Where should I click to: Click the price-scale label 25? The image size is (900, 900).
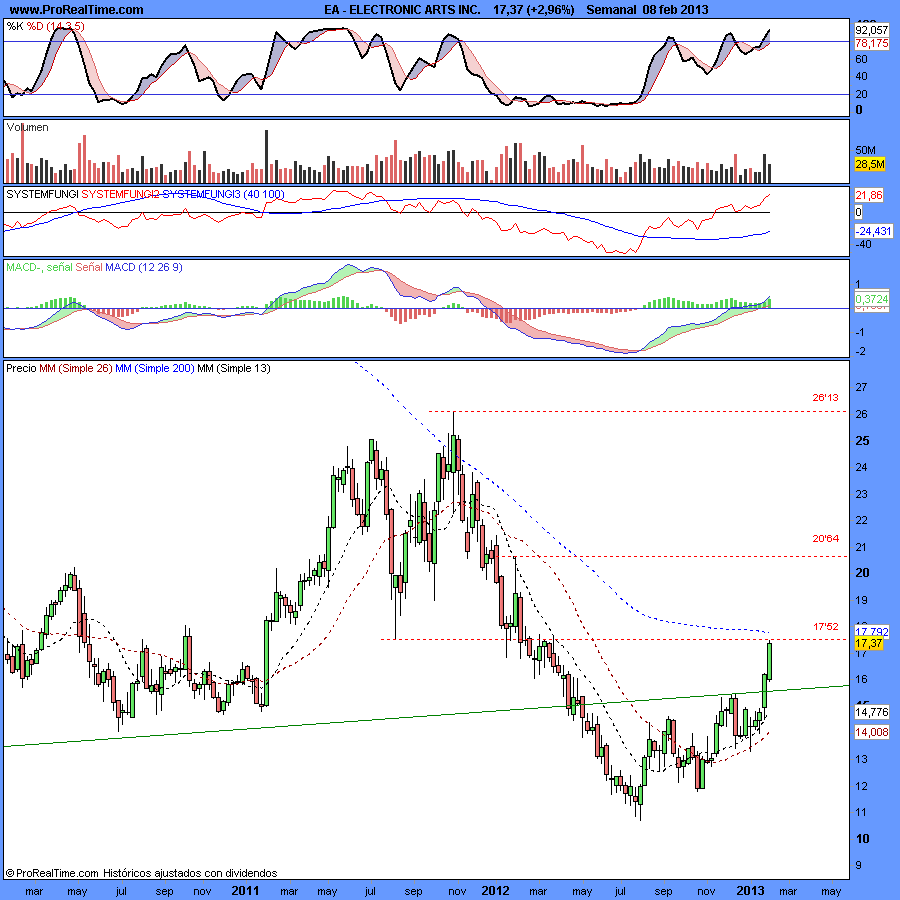tap(862, 441)
